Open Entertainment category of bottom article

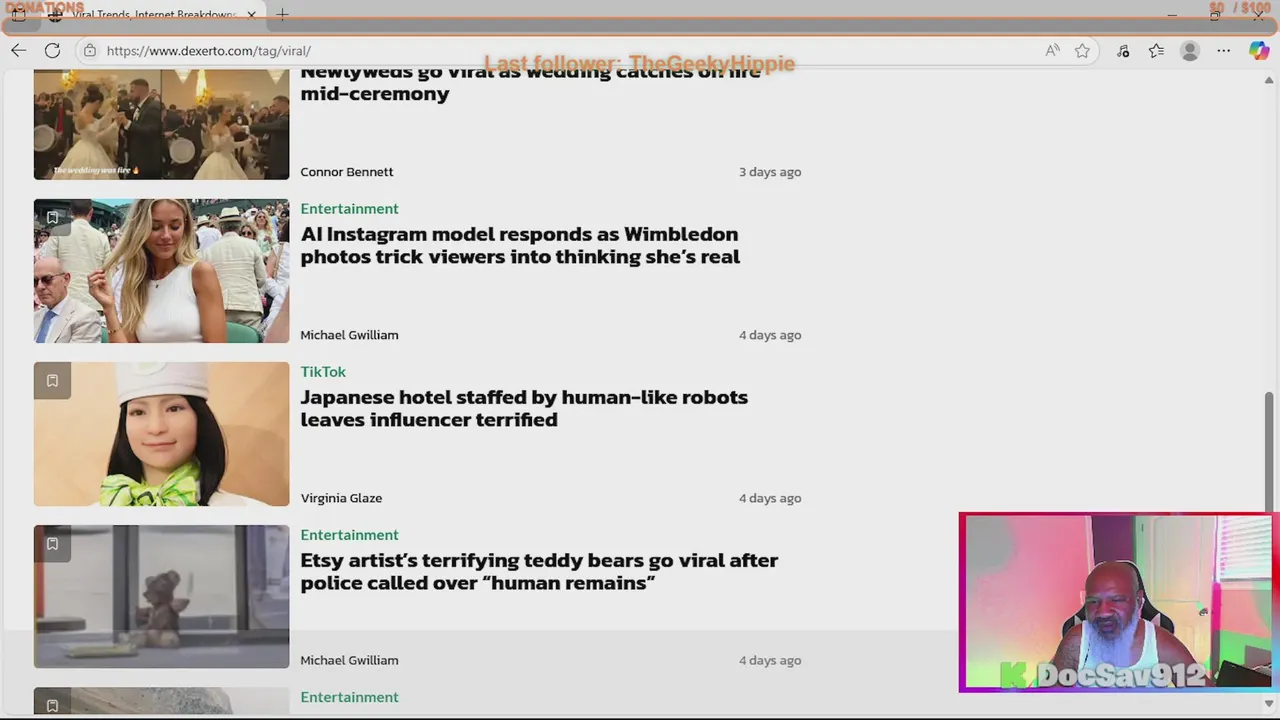[349, 697]
